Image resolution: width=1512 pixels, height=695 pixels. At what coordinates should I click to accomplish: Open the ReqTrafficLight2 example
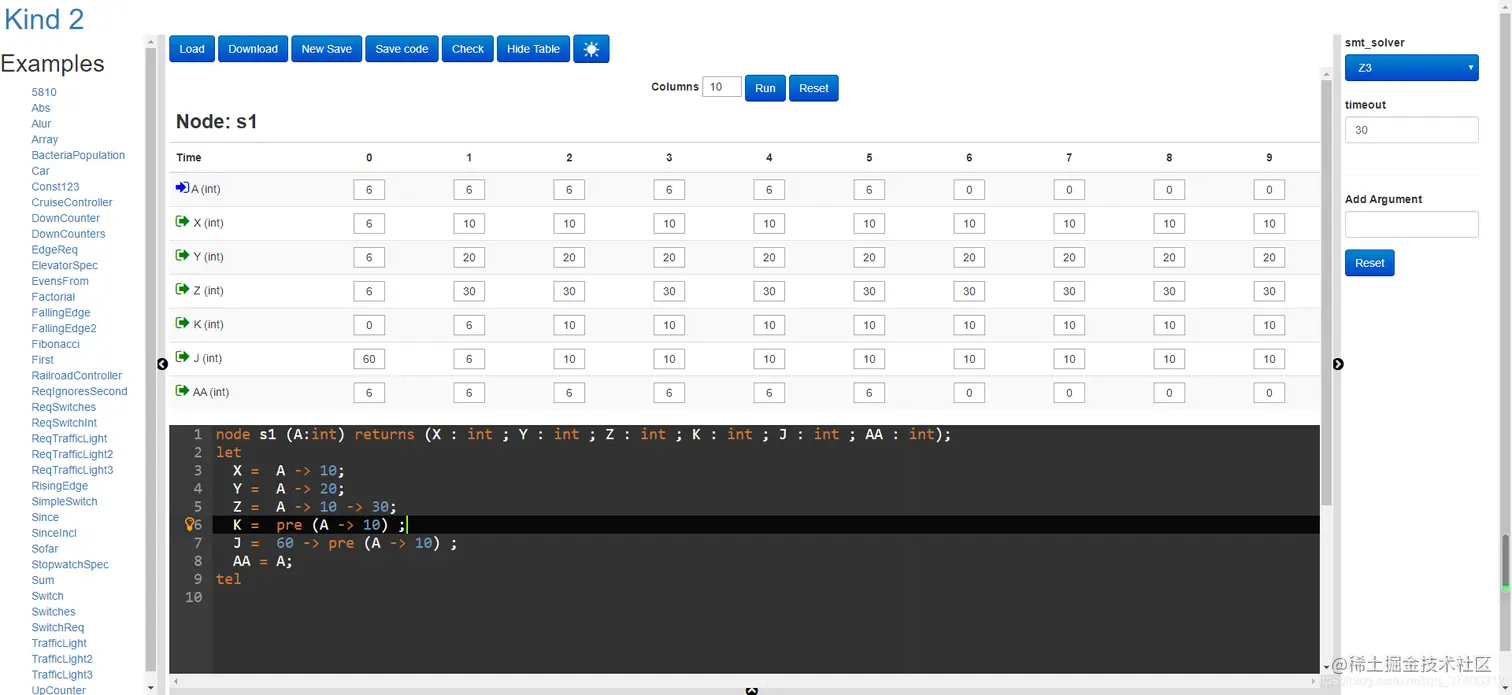(72, 454)
